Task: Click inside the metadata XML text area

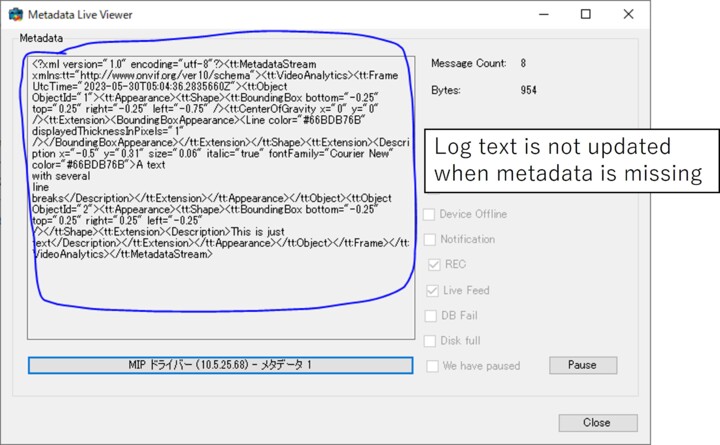Action: pos(220,300)
